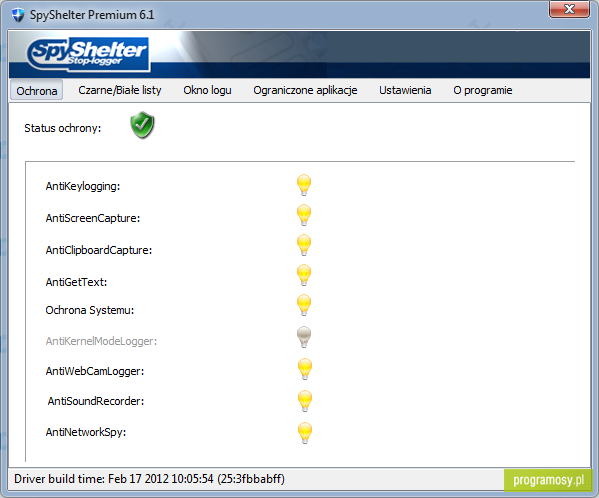
Task: Toggle the AntiGetText light bulb
Action: (304, 275)
